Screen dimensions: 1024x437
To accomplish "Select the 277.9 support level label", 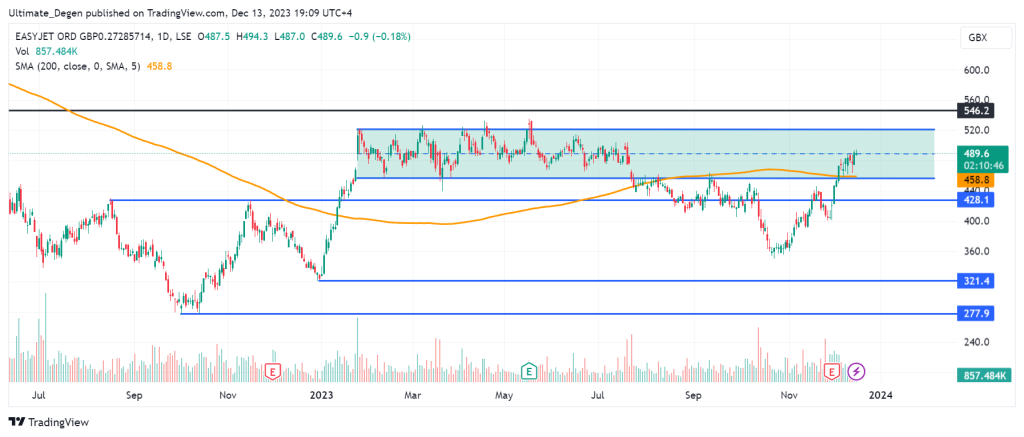I will [974, 314].
